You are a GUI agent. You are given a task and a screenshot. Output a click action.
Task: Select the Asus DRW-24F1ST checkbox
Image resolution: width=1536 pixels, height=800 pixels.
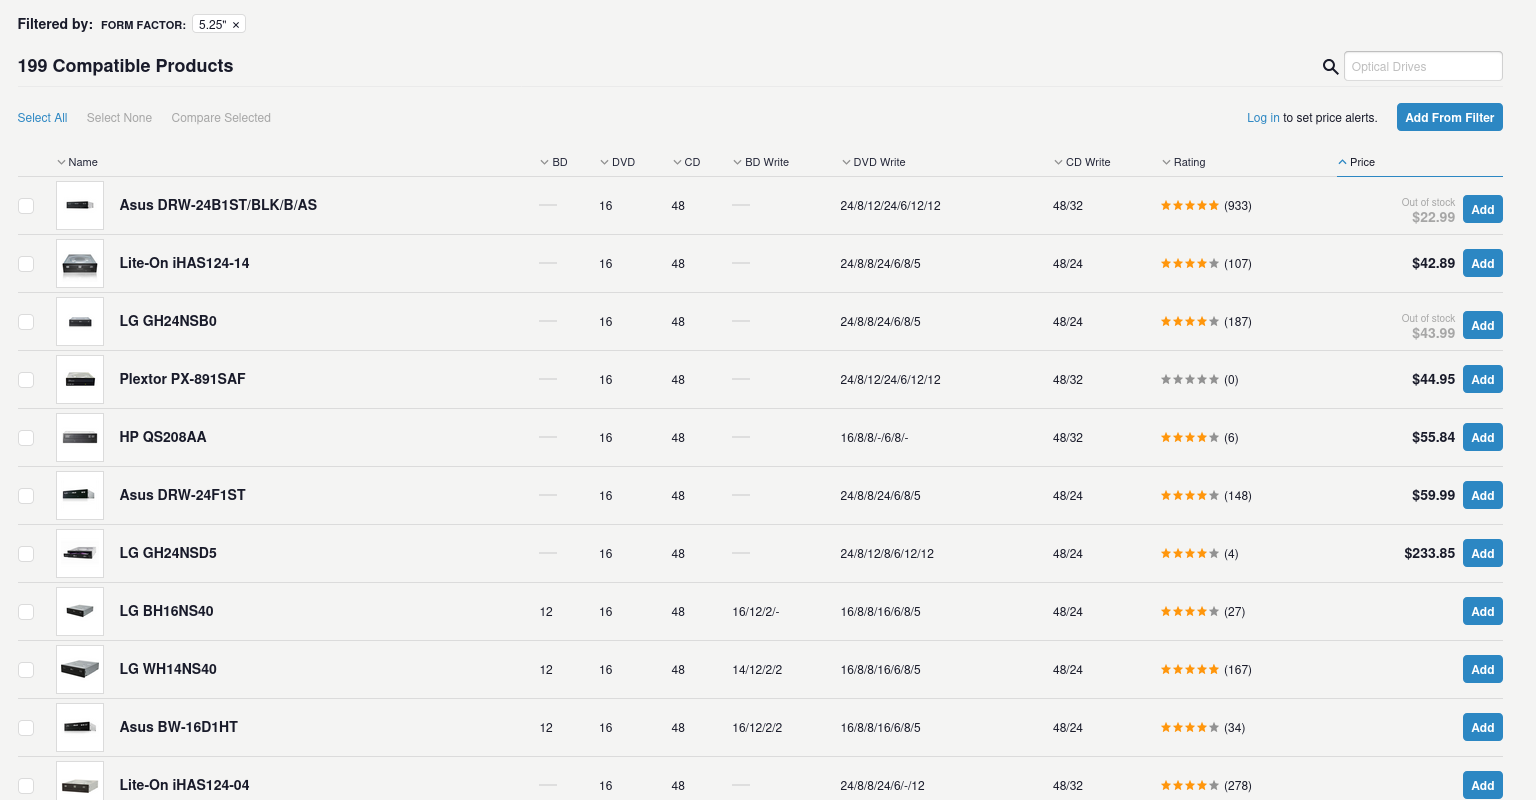click(x=26, y=496)
